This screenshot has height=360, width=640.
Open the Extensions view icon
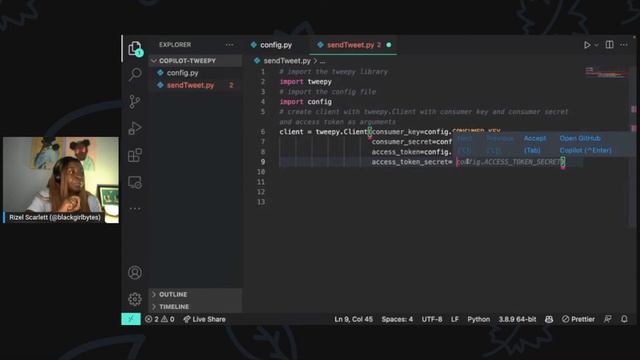tap(135, 155)
